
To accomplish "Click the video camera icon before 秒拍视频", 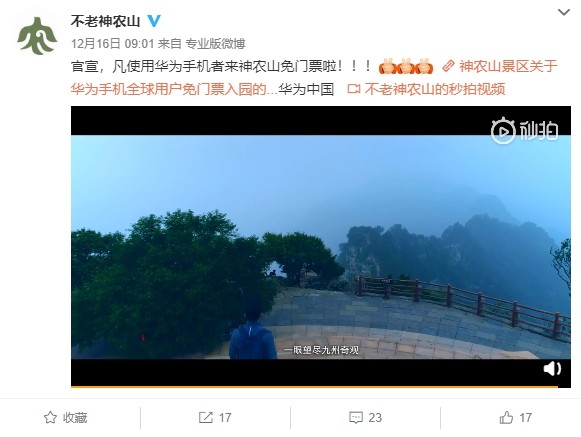I will [x=354, y=89].
